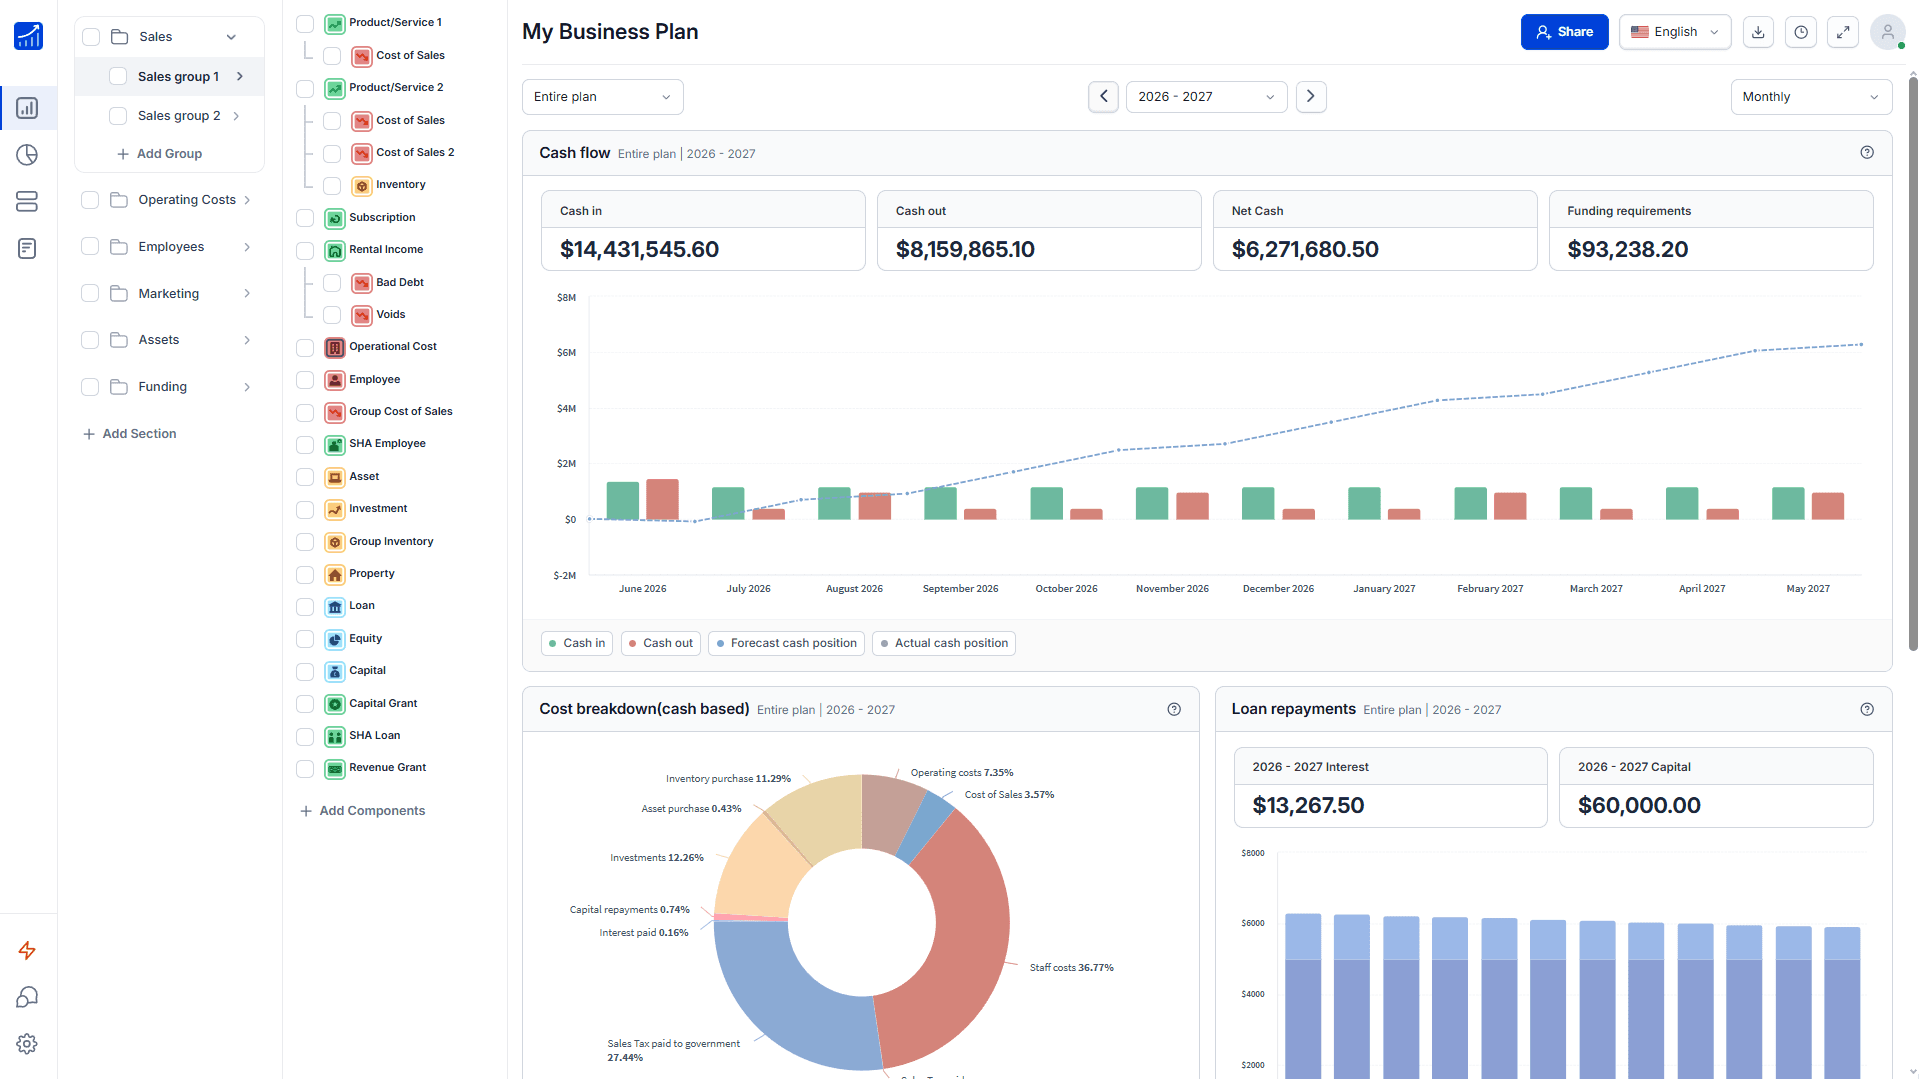The image size is (1919, 1079).
Task: Click Add Group
Action: pos(160,154)
